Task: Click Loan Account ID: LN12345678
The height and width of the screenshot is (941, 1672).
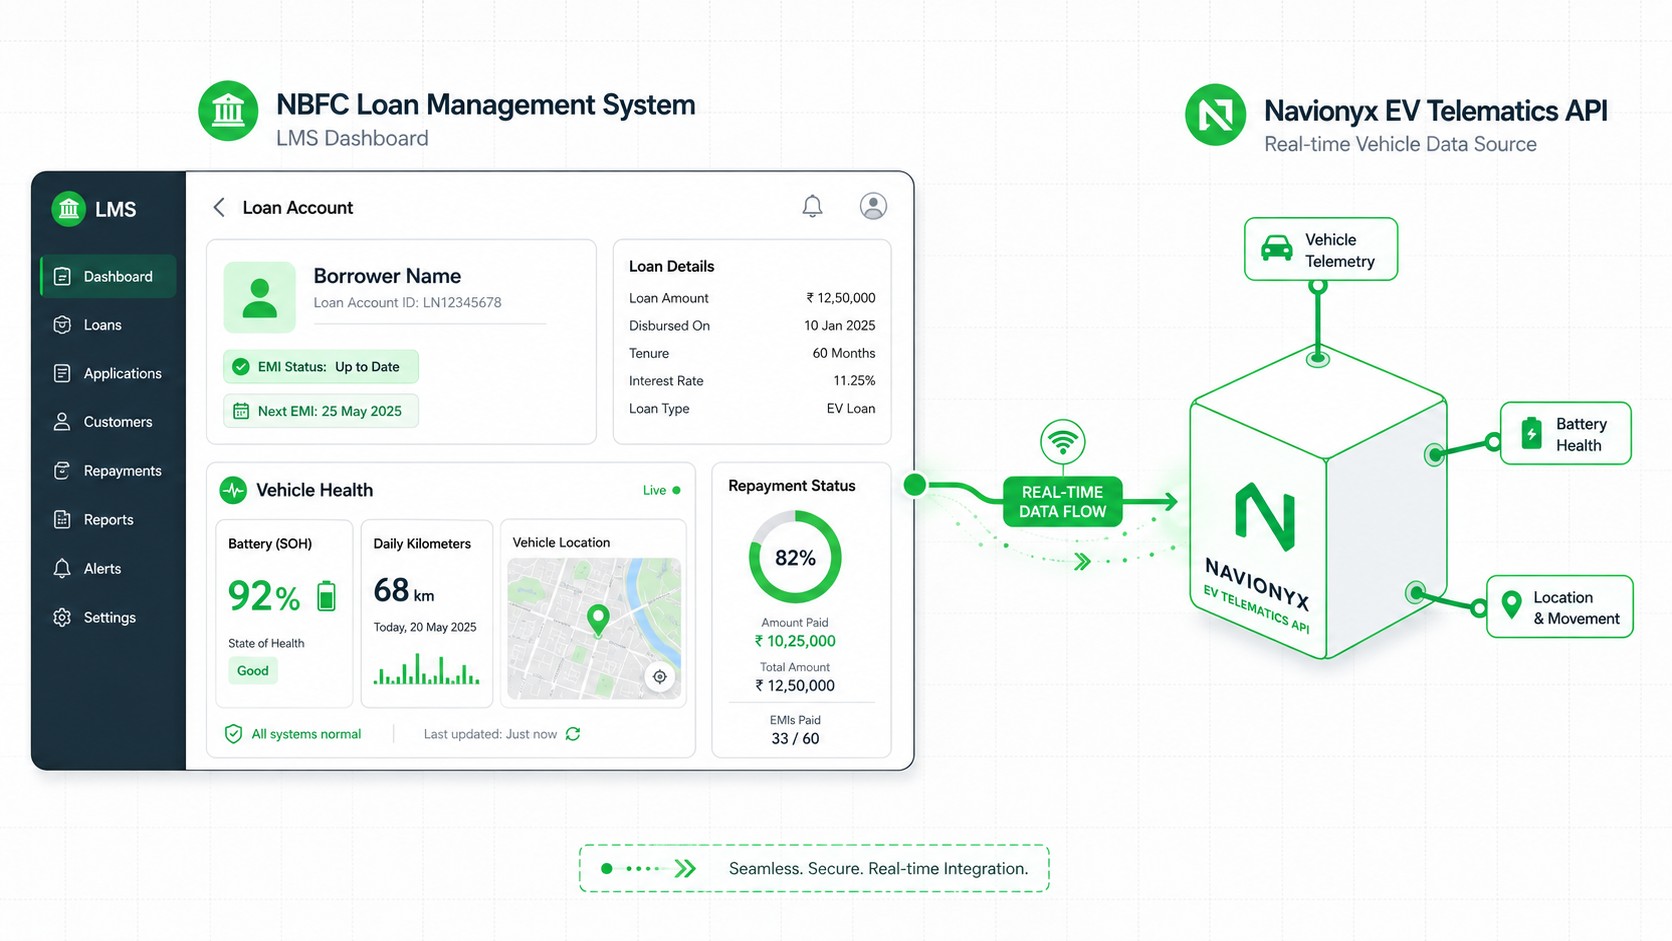Action: pyautogui.click(x=408, y=303)
